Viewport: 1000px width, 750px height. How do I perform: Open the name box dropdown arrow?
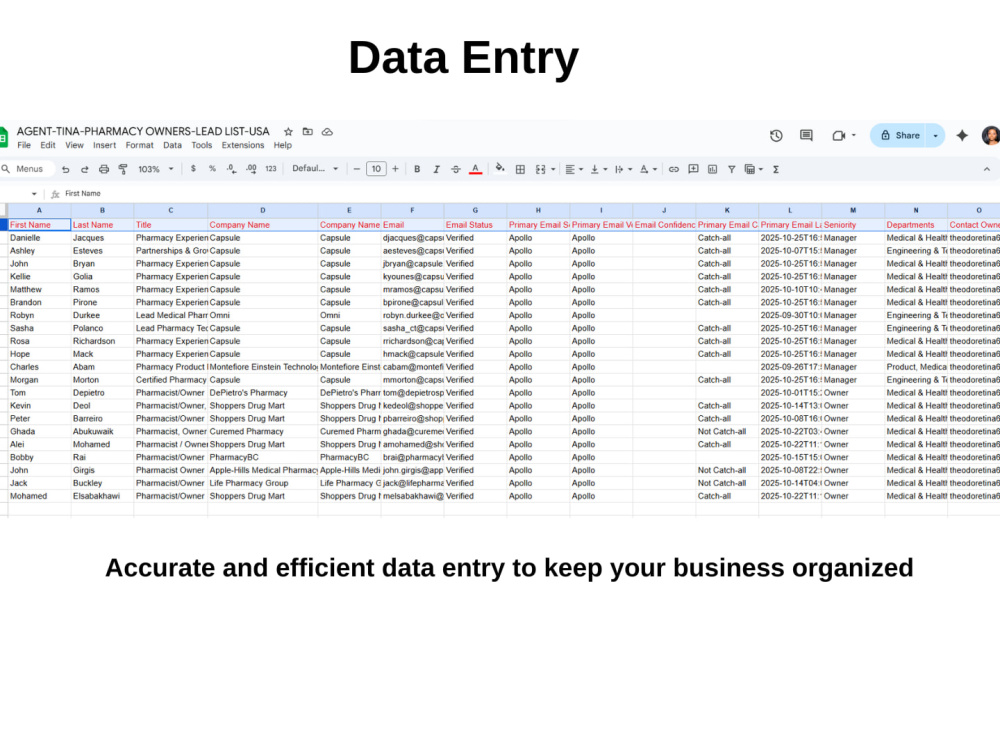[34, 194]
